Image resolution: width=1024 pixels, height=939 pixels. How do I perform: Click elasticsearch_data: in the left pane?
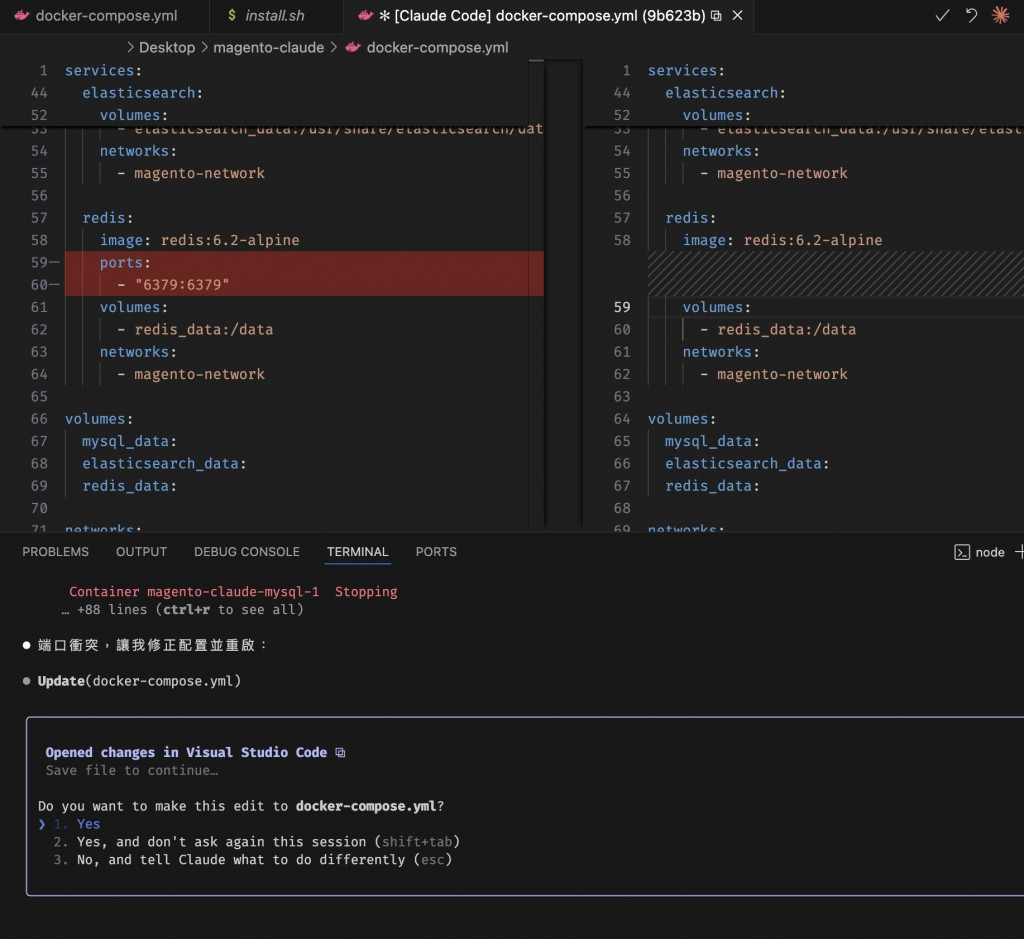(x=164, y=464)
